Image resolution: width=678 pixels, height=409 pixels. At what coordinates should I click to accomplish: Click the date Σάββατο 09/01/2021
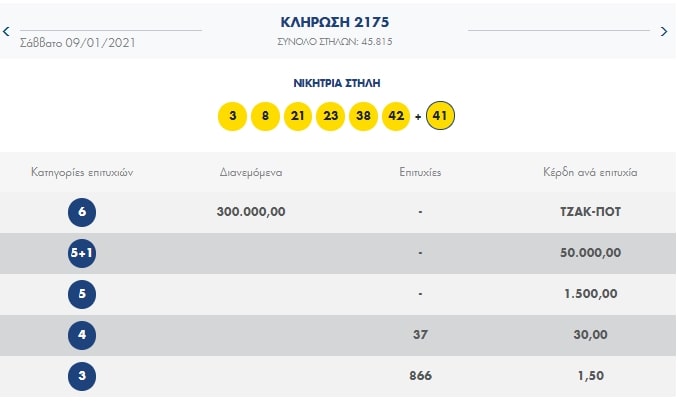[78, 43]
